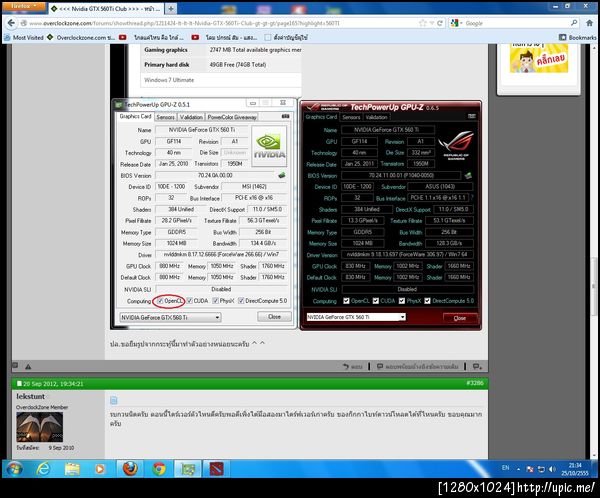Toggle DirectCompute 5.0 checkbox in GPU-Z 0.5.1

pos(241,301)
